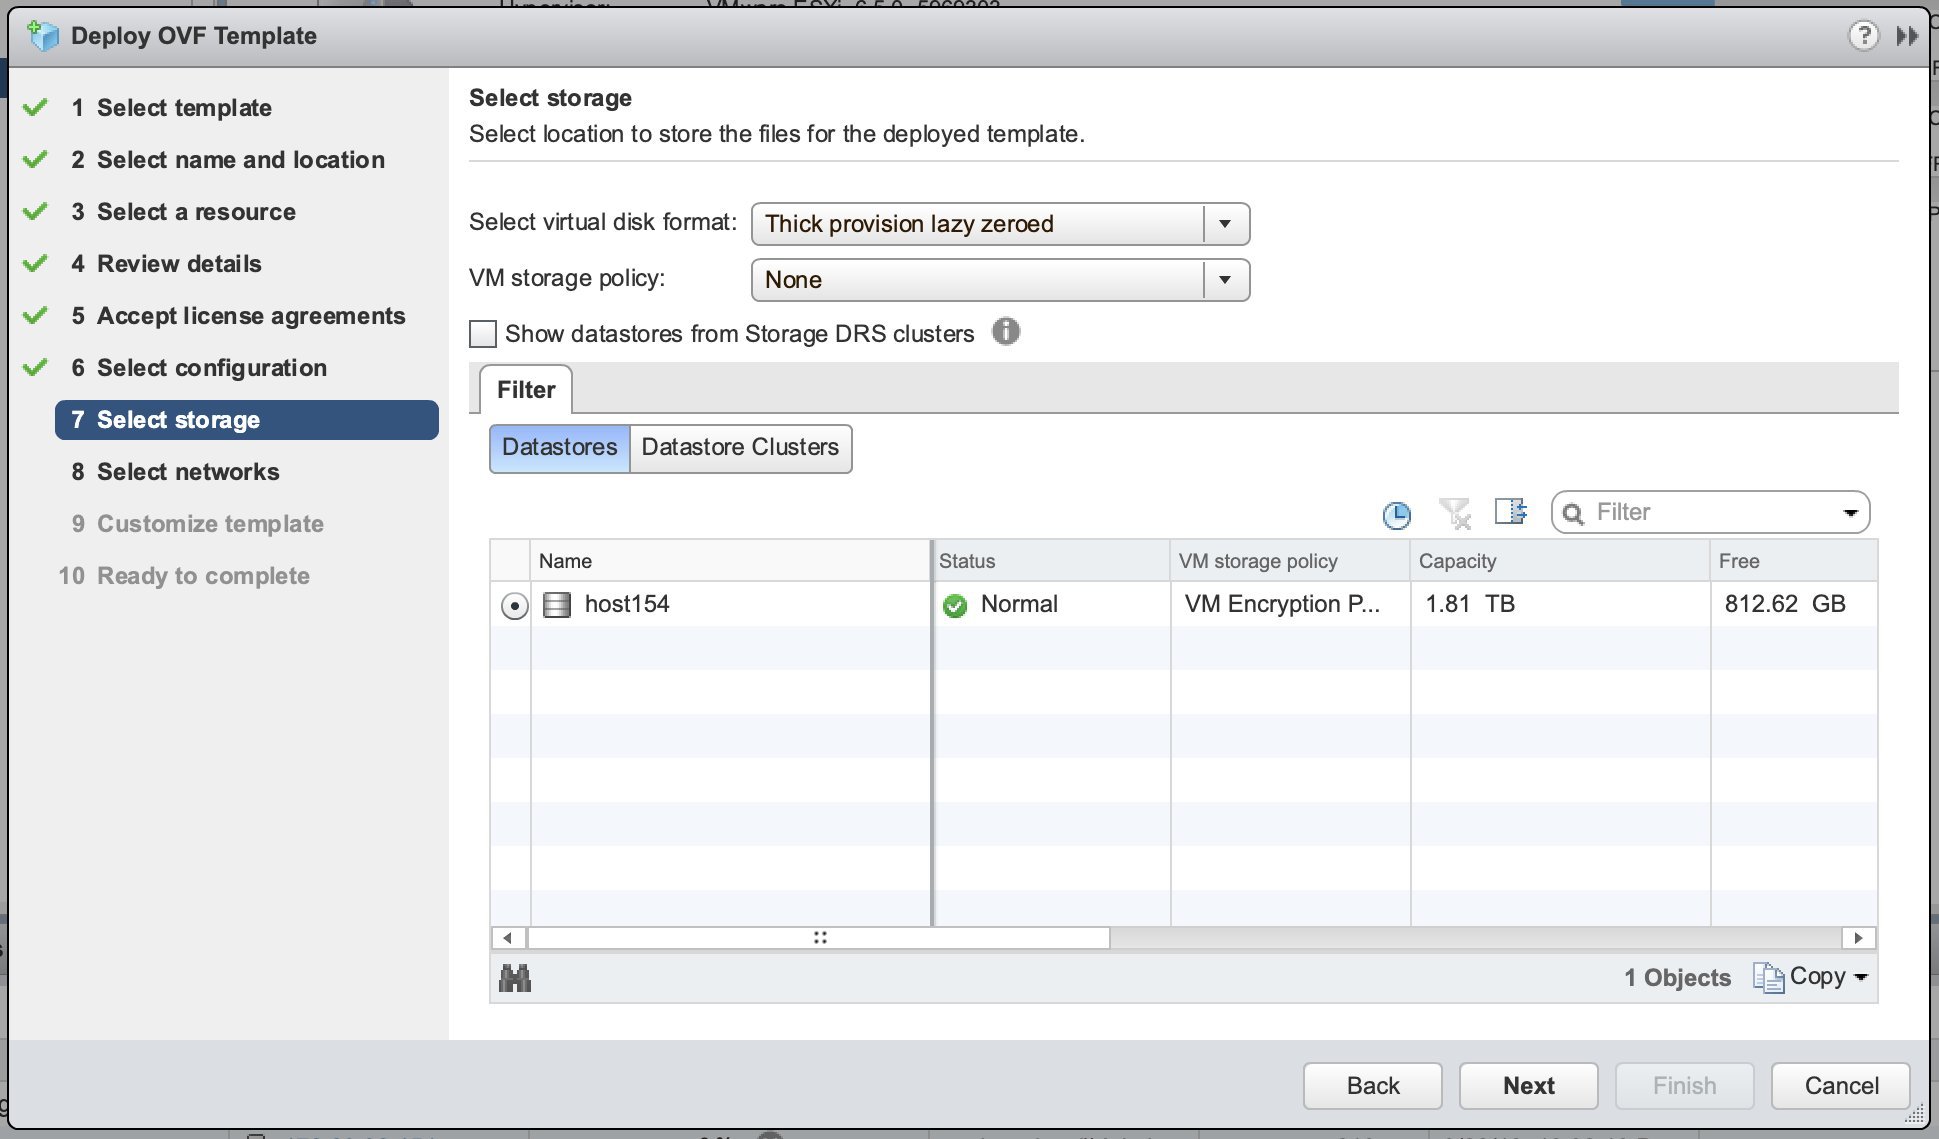The image size is (1939, 1139).
Task: Click the datastore icon next to host154
Action: coord(557,604)
